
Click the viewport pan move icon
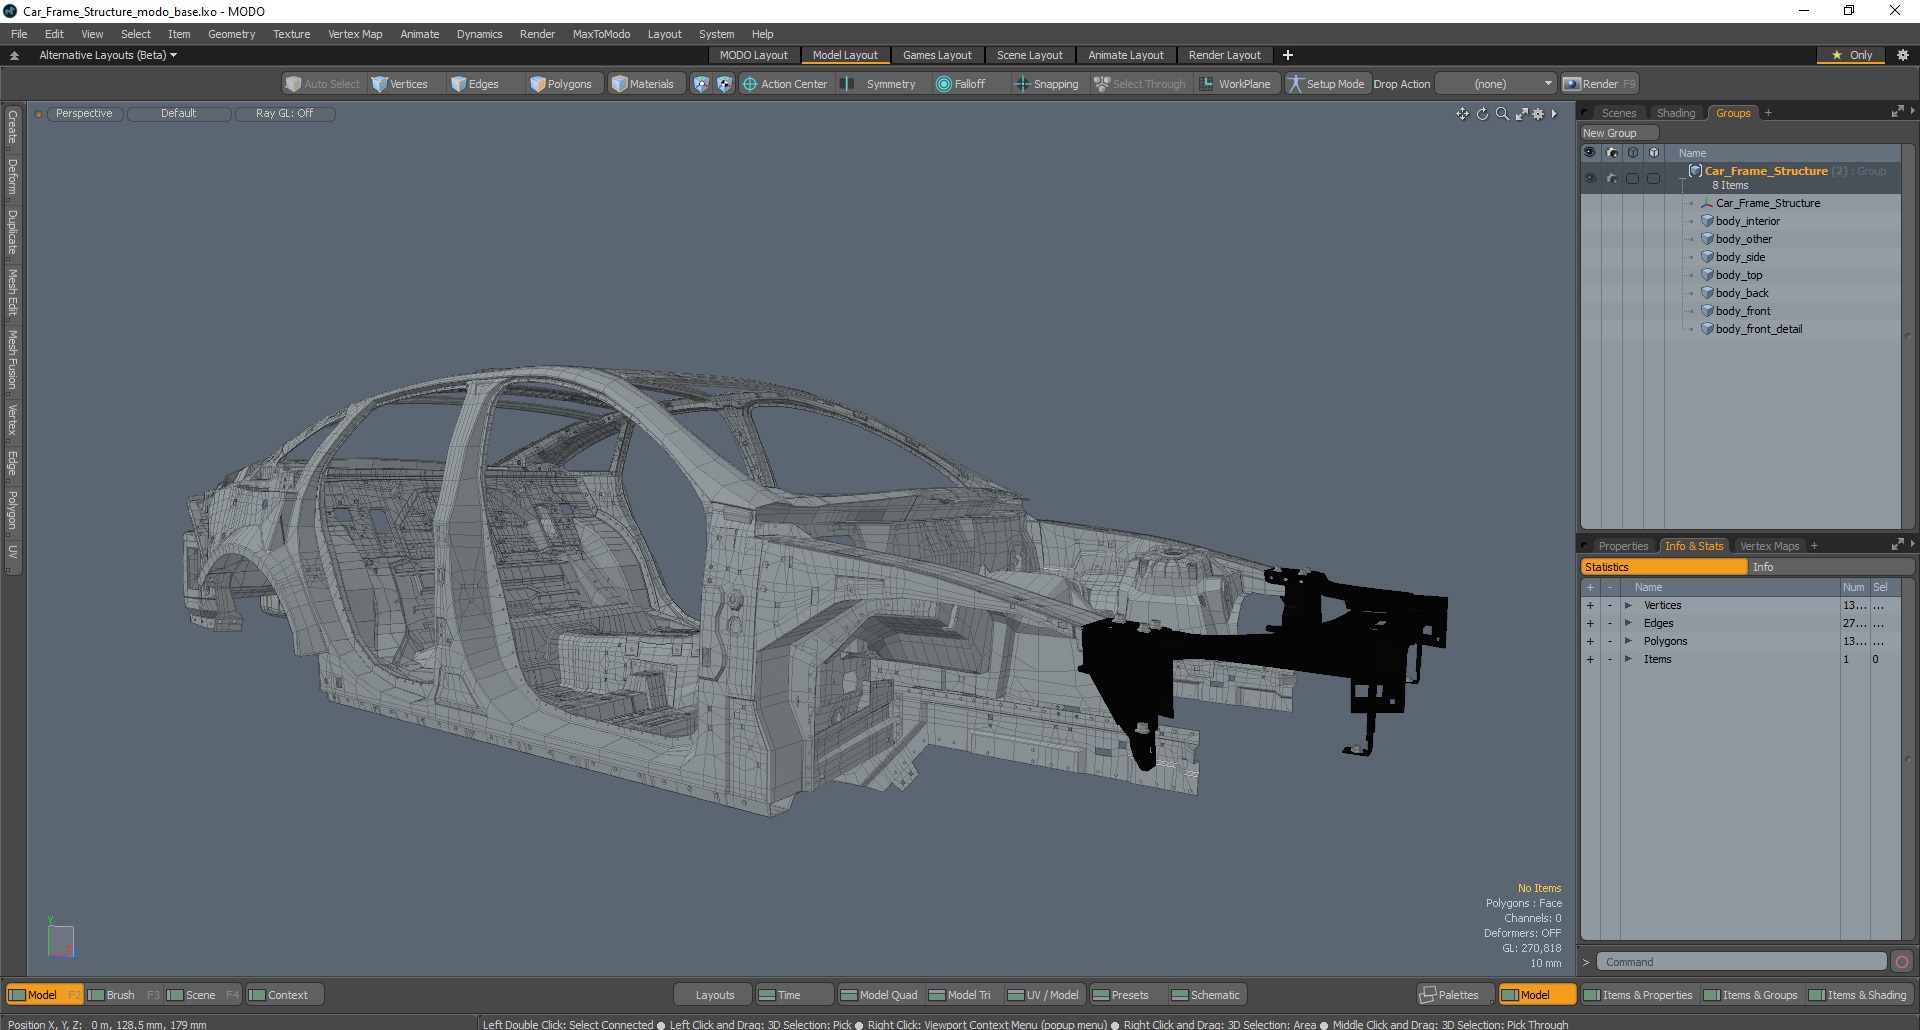point(1462,114)
